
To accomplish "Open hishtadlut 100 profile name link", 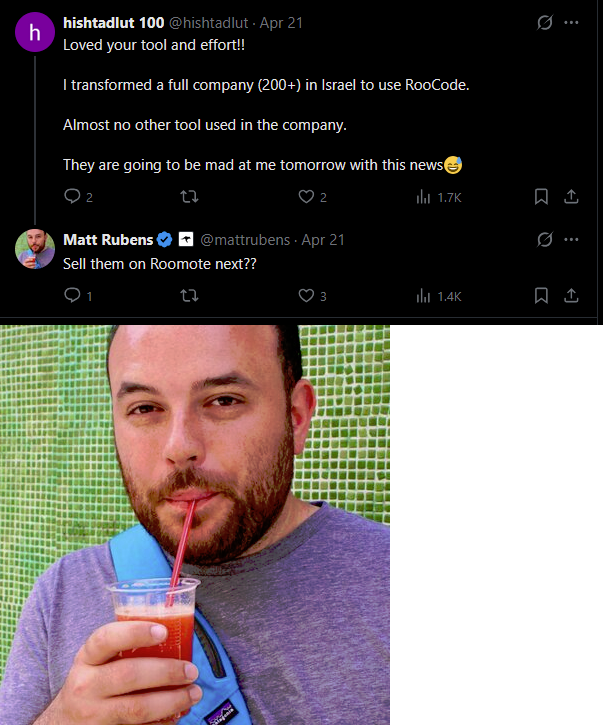I will [x=113, y=23].
